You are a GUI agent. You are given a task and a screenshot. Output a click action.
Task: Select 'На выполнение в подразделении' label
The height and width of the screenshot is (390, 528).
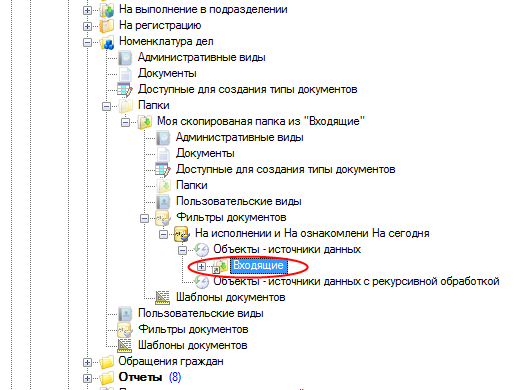(x=203, y=10)
